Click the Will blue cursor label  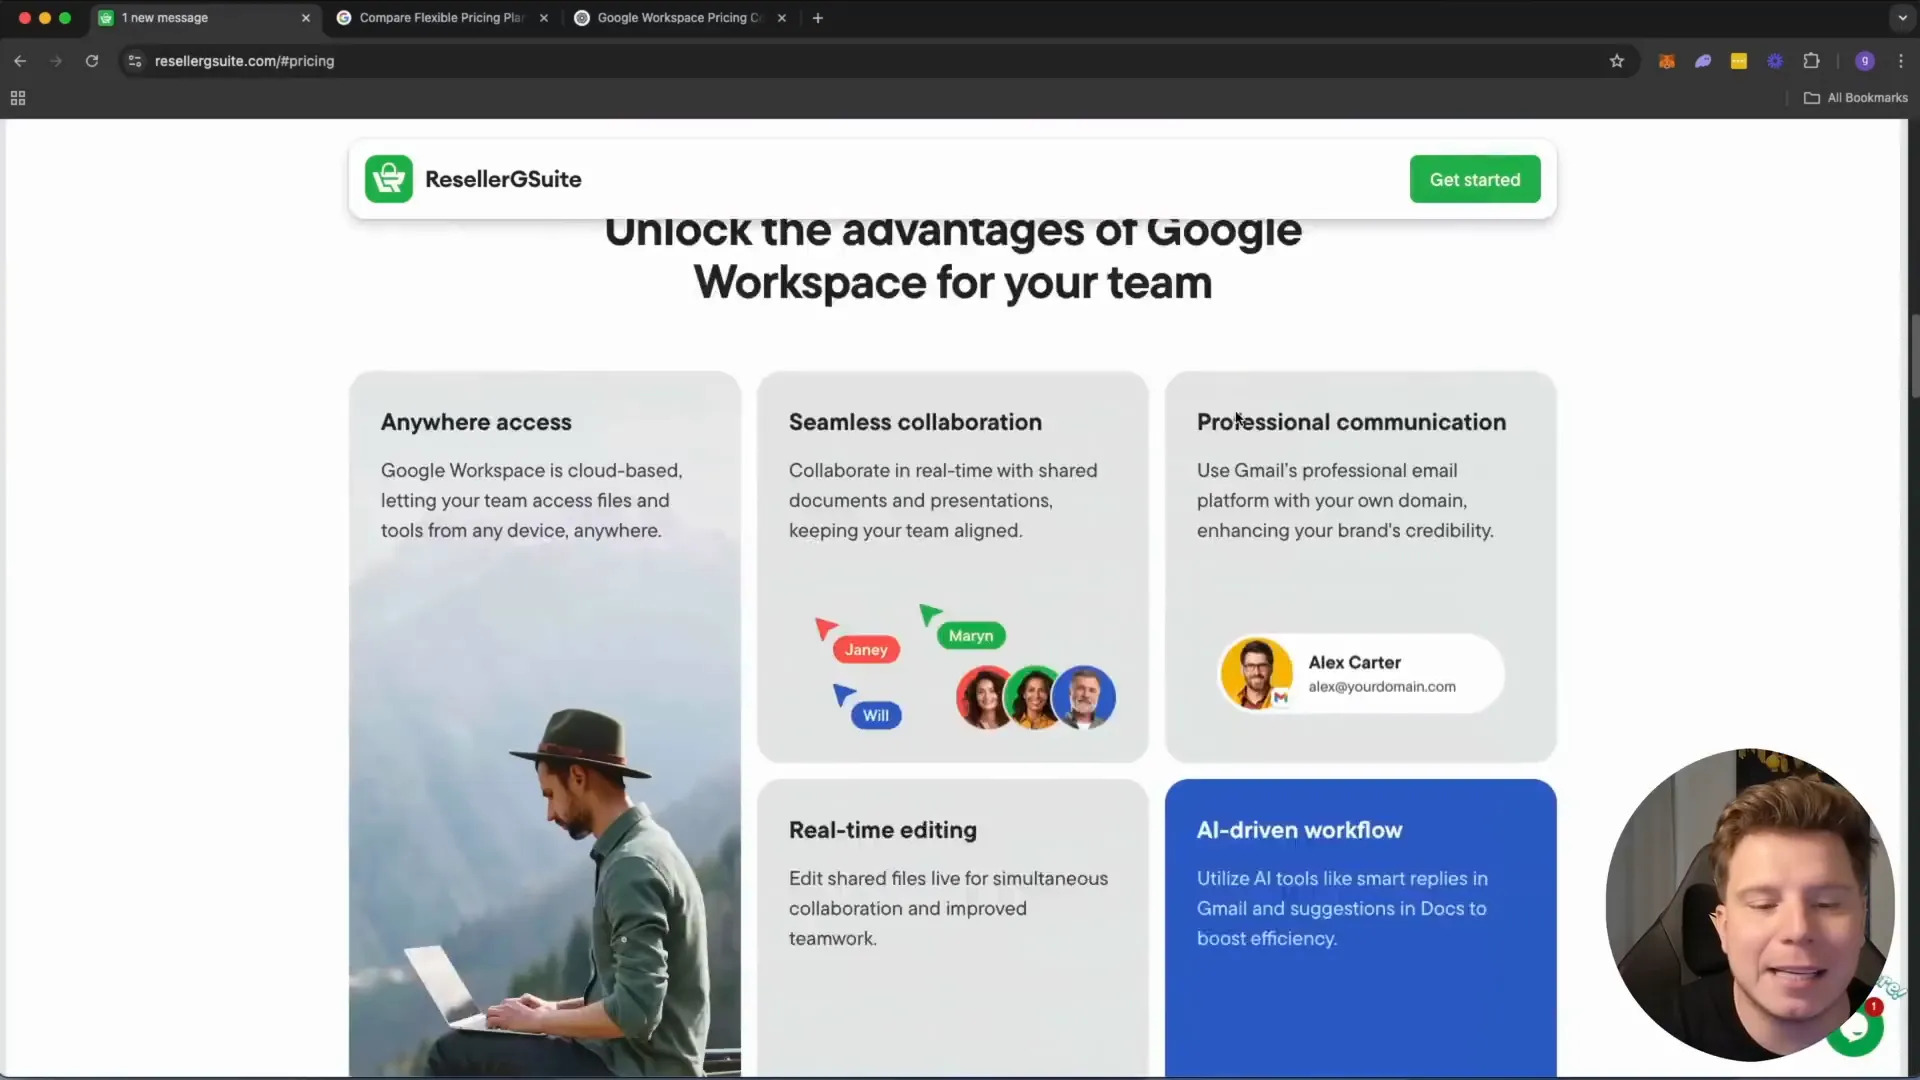(x=876, y=716)
